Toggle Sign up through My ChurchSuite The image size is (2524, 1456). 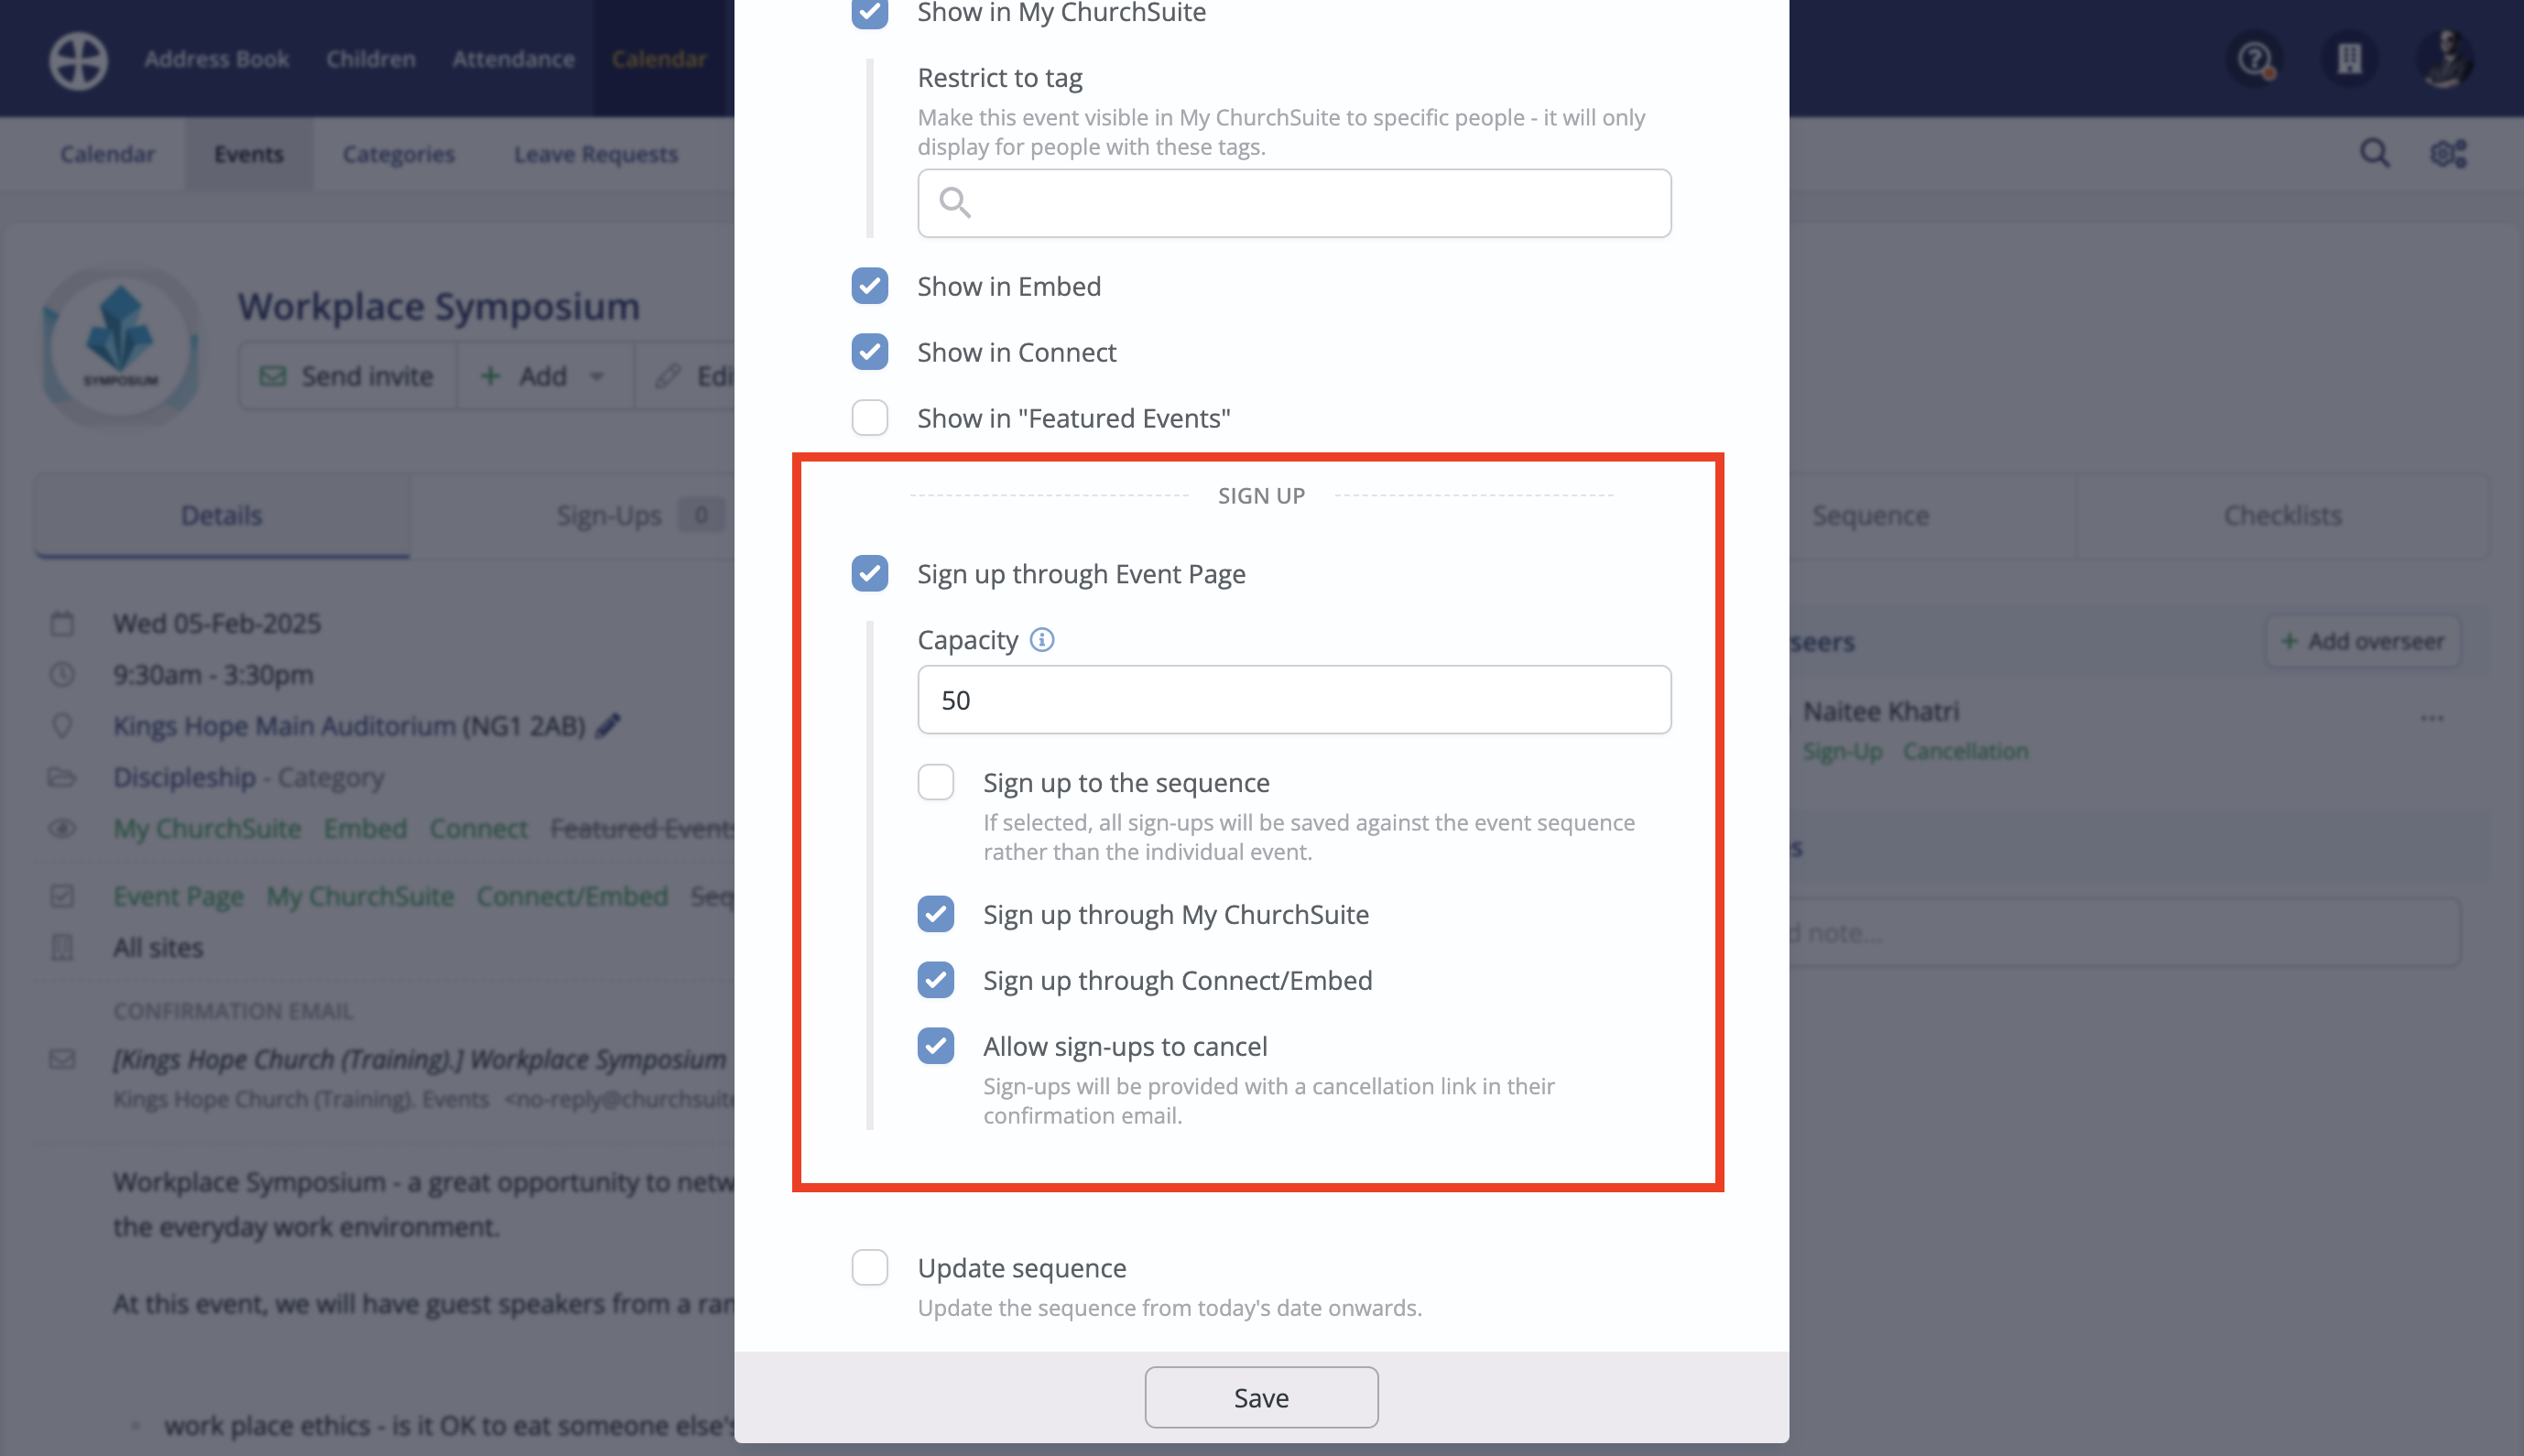[x=936, y=914]
